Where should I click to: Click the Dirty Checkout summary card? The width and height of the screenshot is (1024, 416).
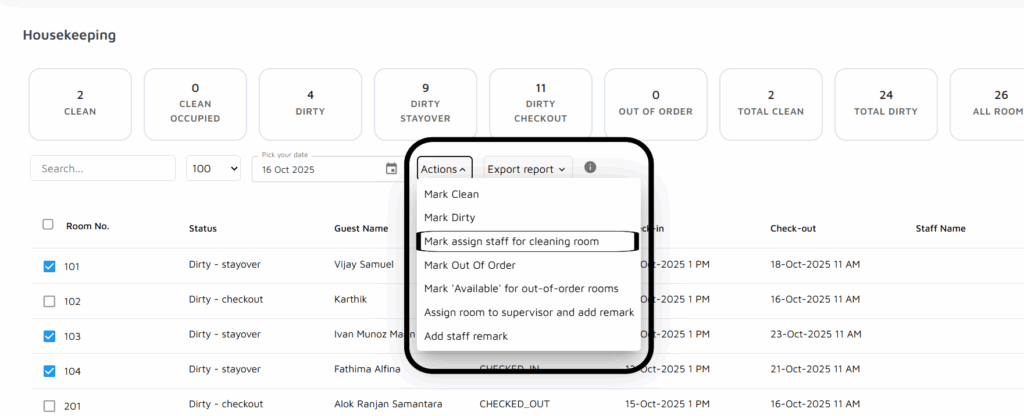pos(540,104)
